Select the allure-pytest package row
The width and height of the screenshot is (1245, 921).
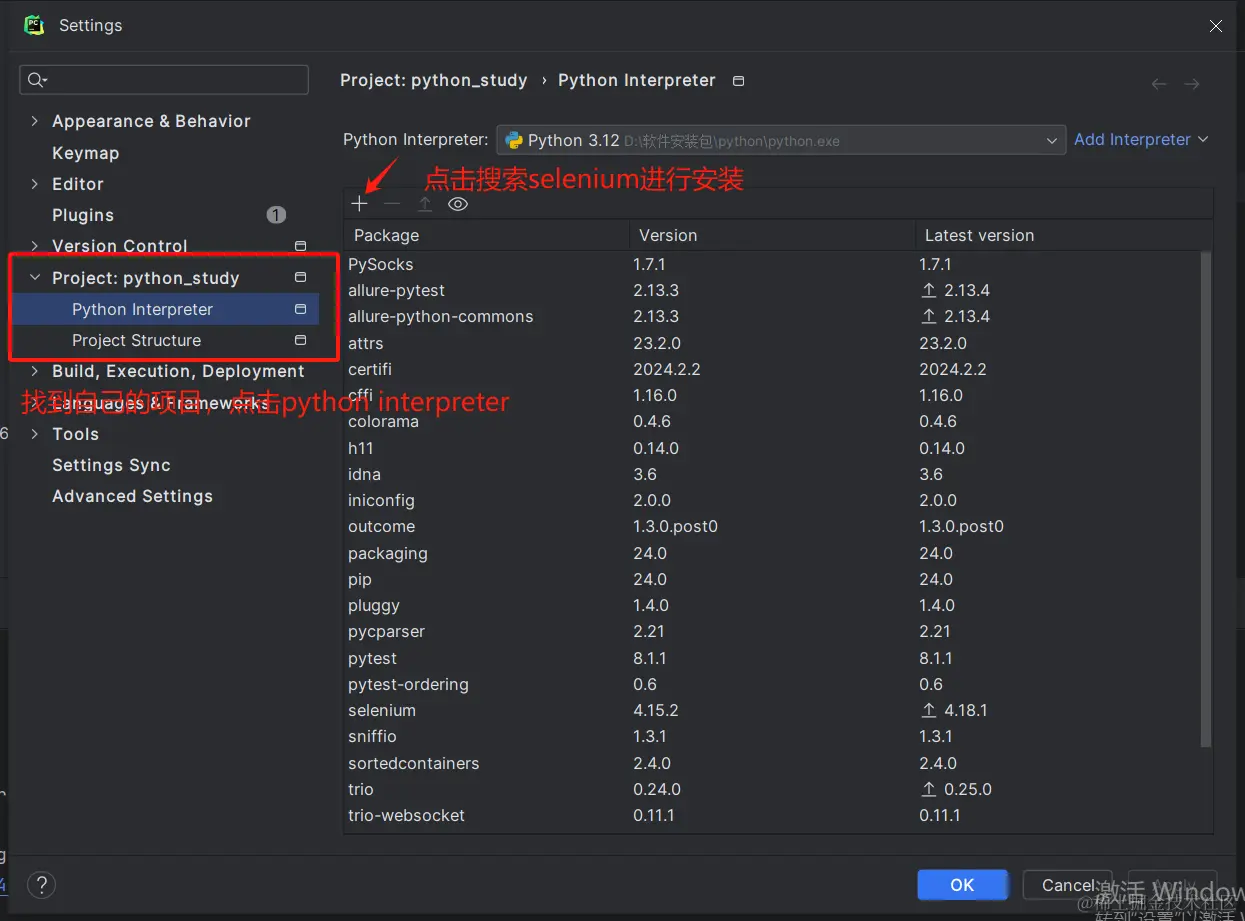pos(771,290)
